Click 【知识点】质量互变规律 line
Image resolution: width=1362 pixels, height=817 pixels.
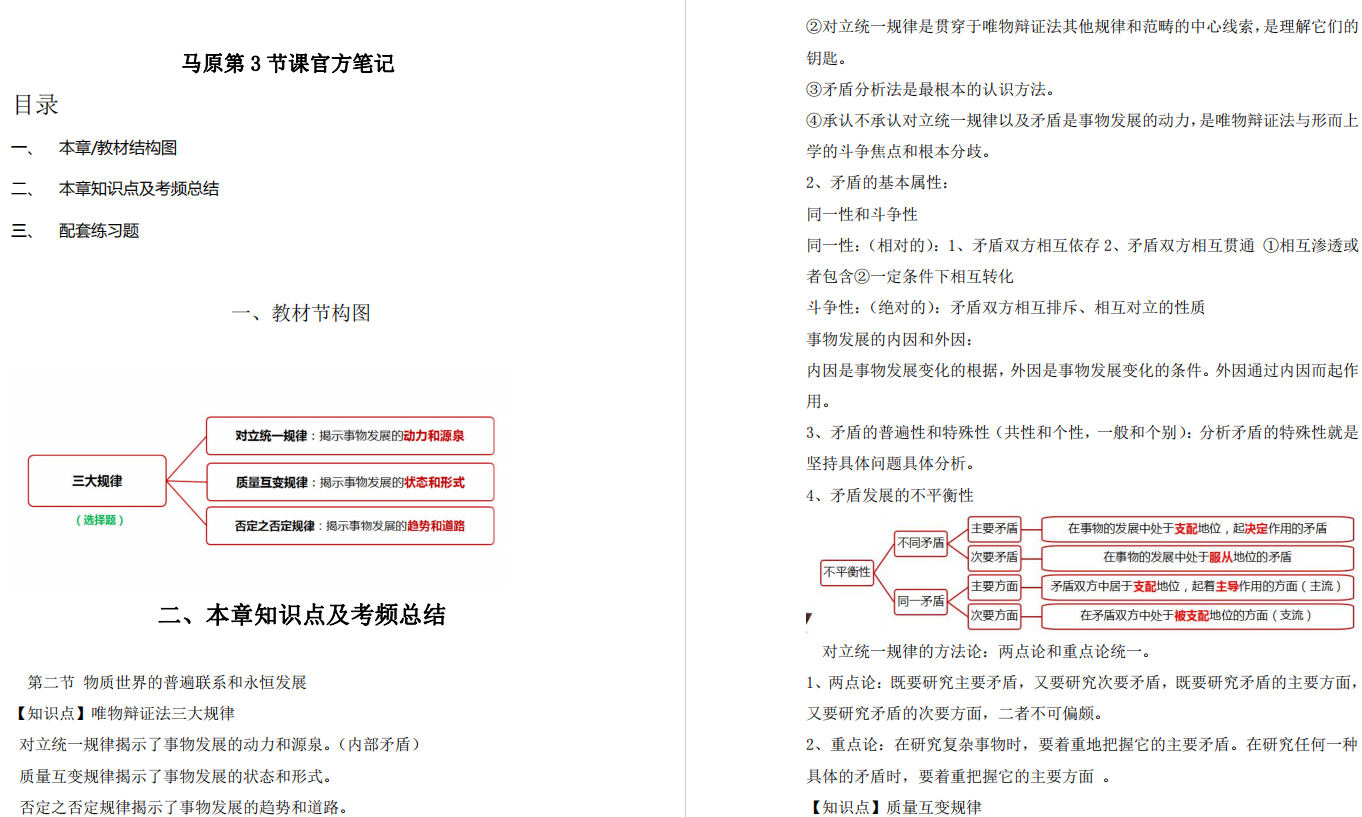tap(894, 807)
